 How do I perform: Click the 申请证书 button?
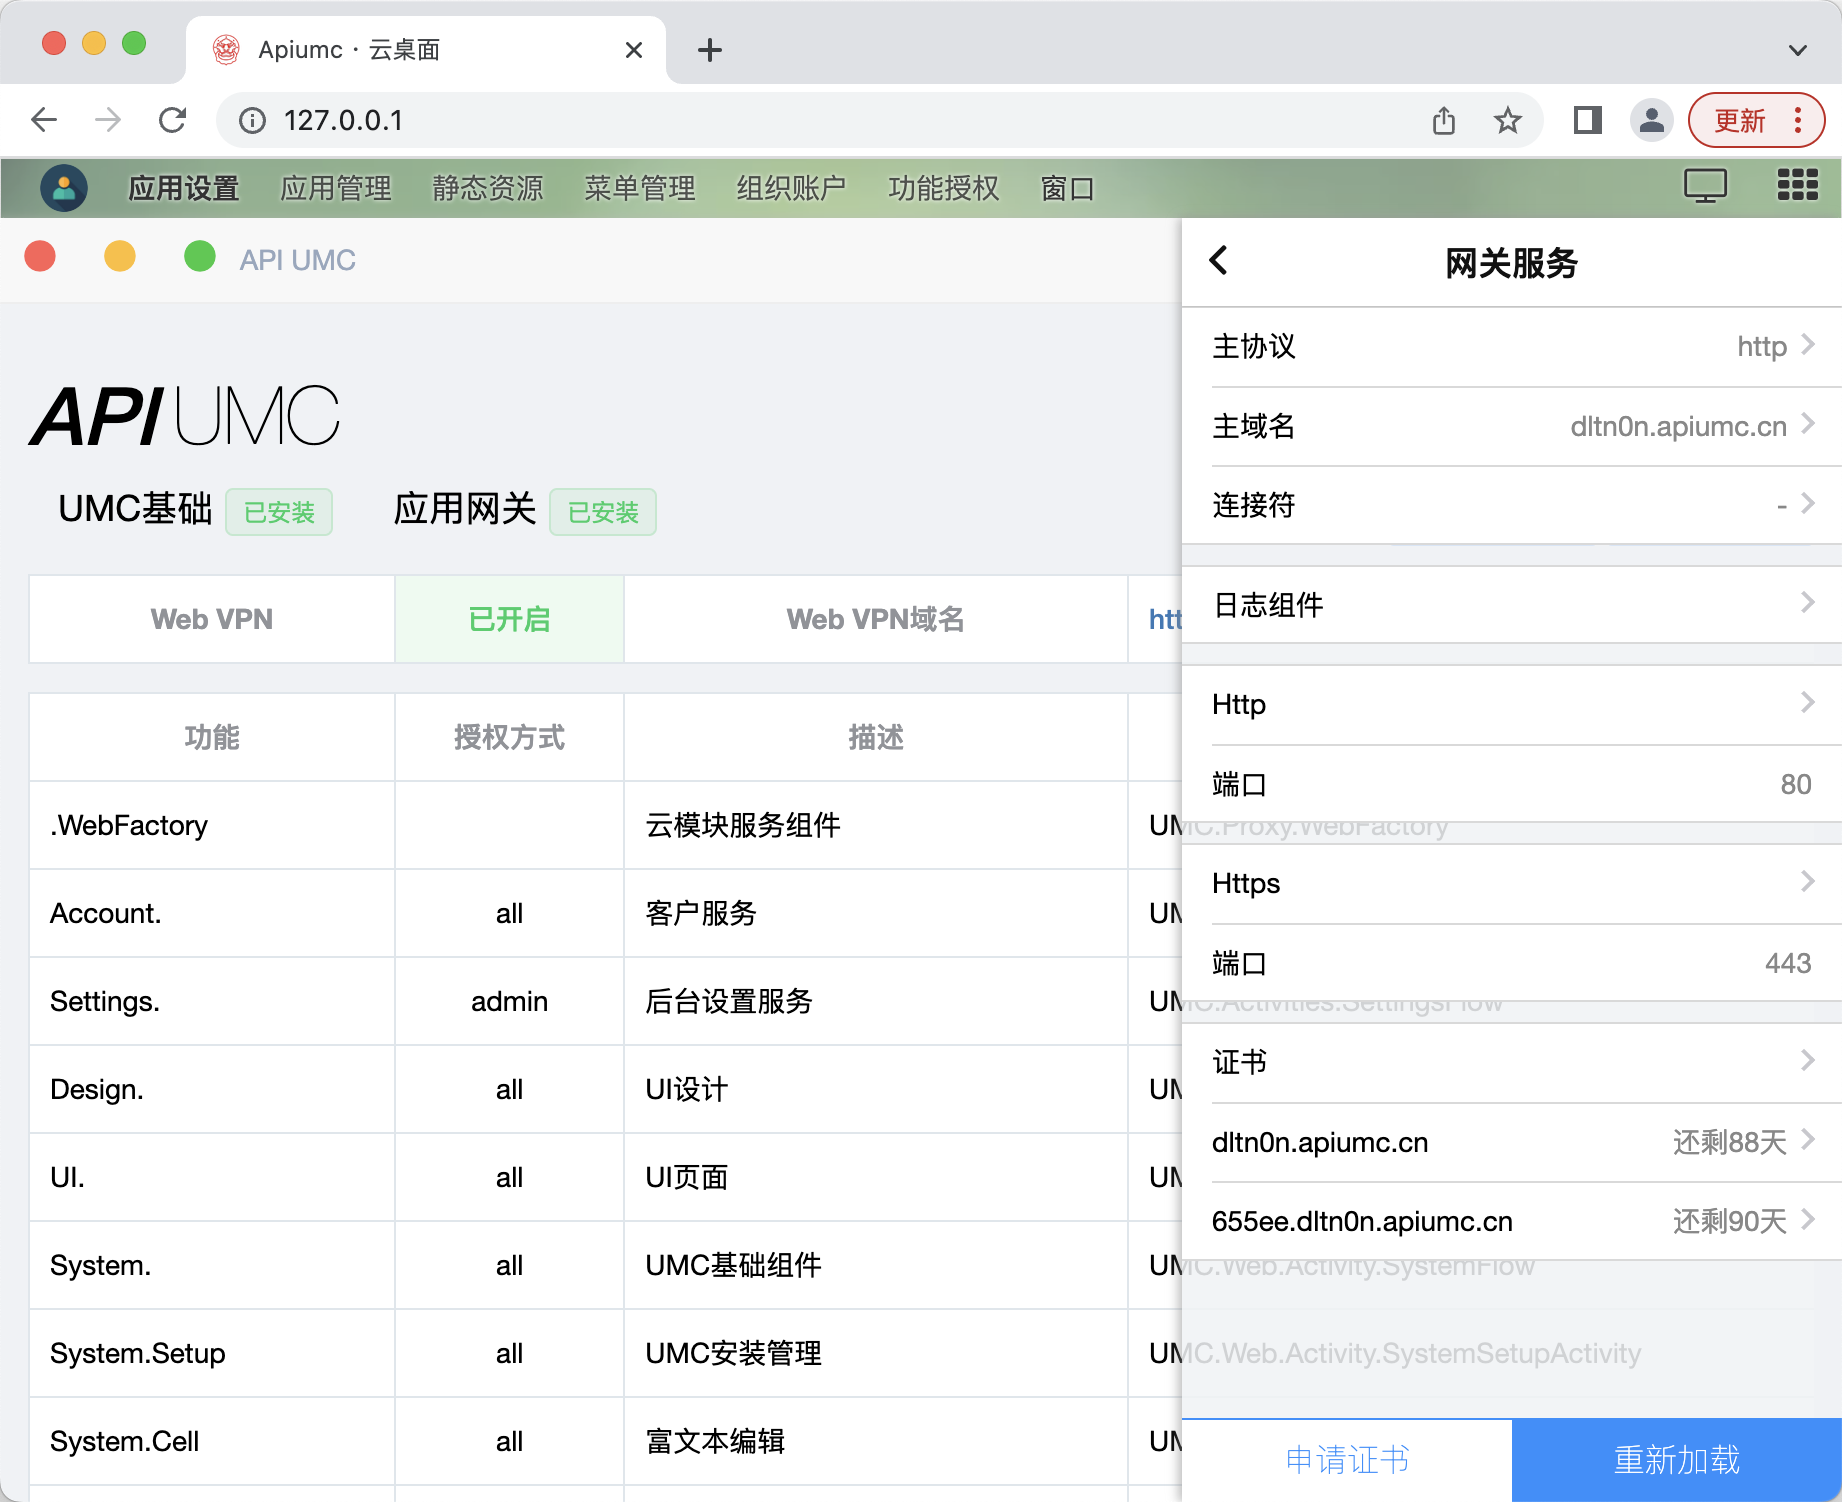coord(1347,1460)
